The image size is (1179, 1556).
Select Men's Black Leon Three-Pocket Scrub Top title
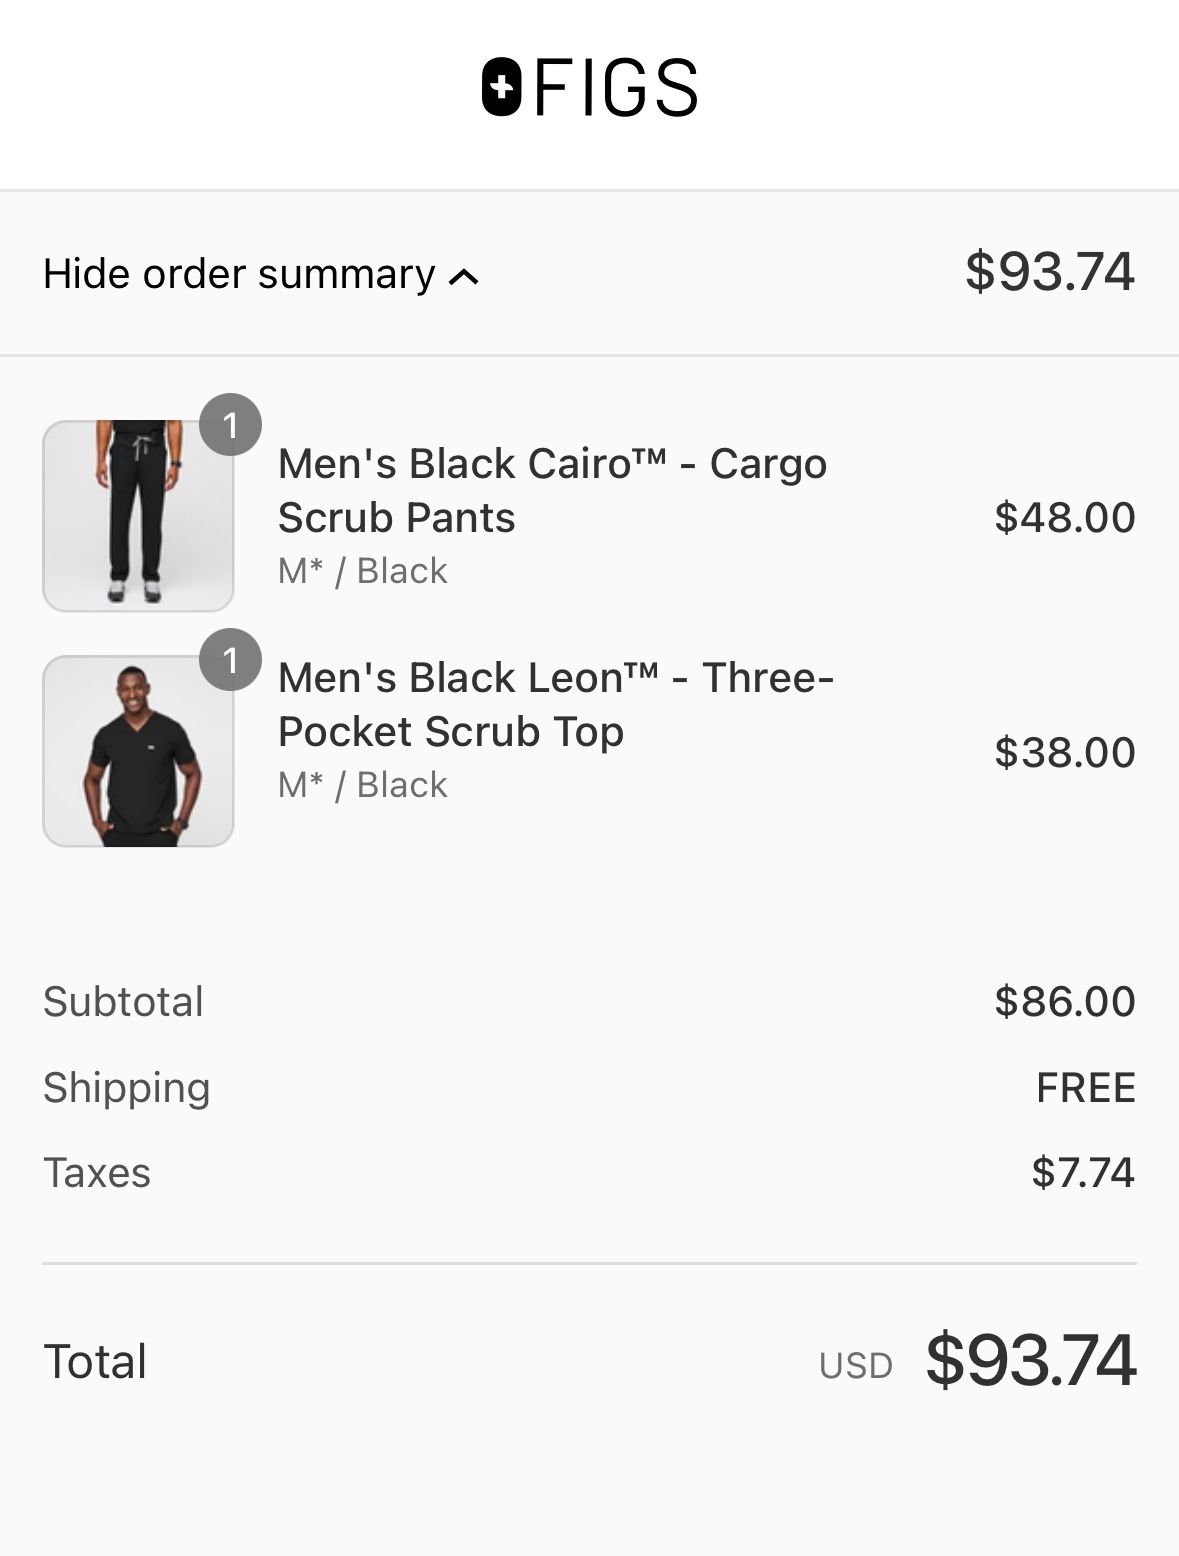point(555,704)
